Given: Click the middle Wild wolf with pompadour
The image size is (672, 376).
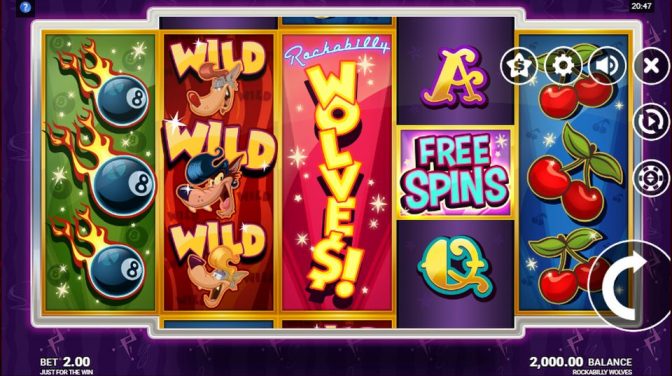Looking at the screenshot, I should tap(218, 169).
